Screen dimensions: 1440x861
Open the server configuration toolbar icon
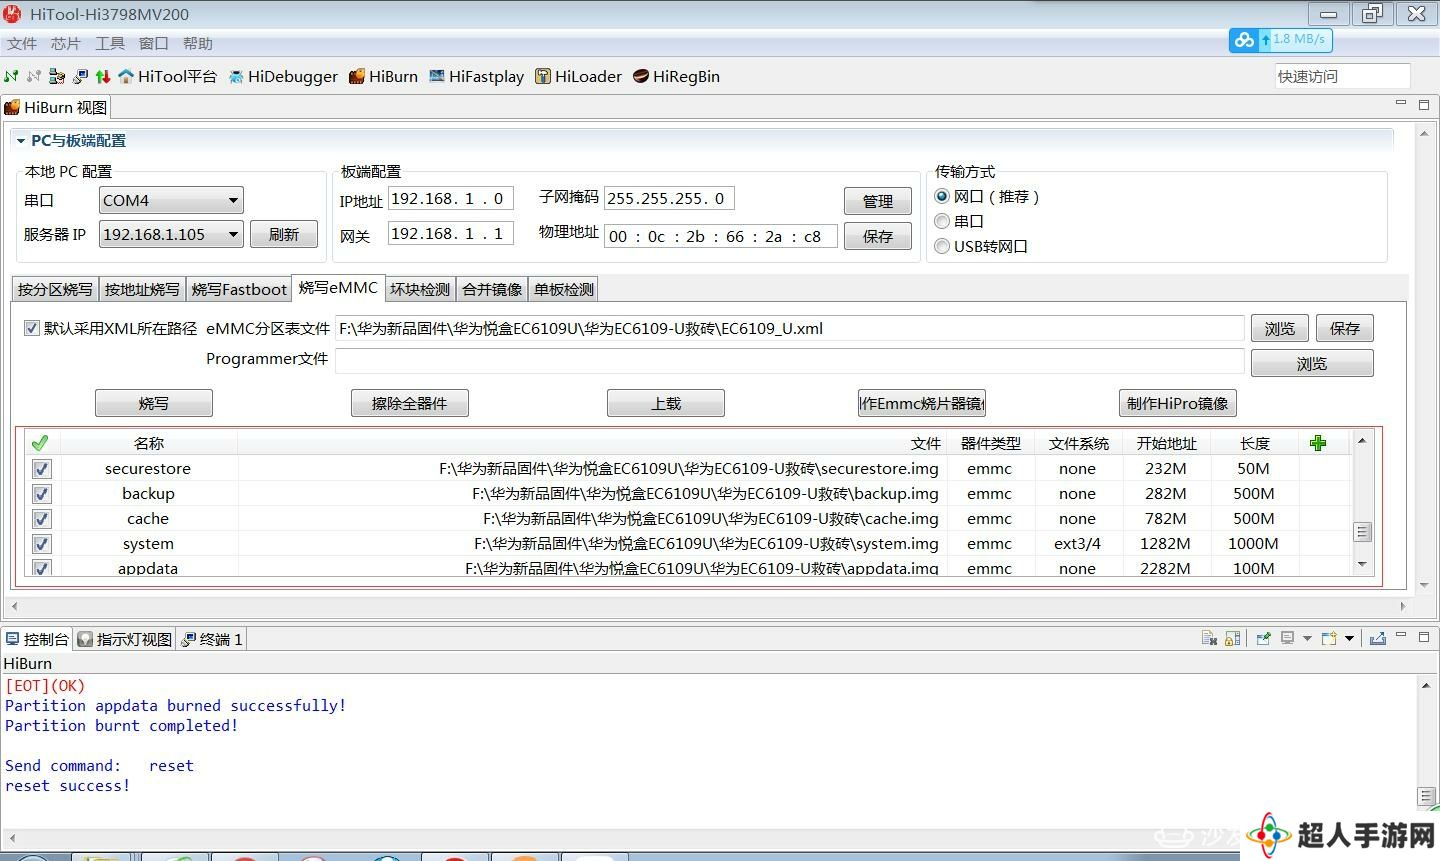point(57,76)
